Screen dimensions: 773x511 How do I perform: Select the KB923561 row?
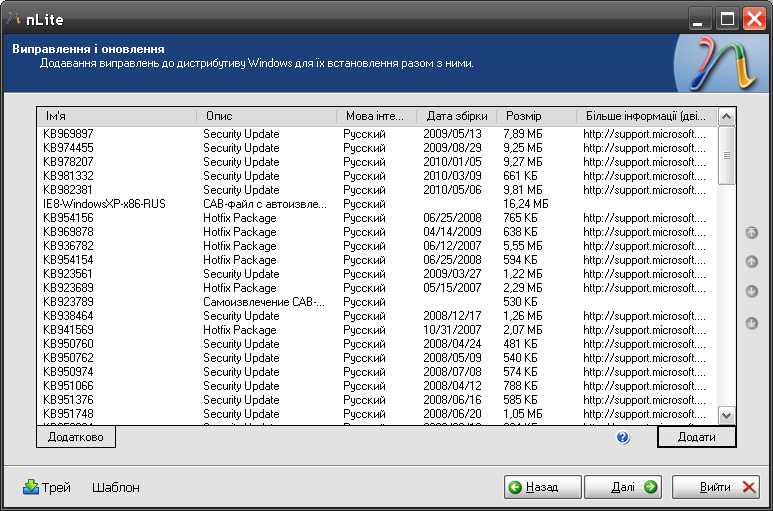tap(377, 274)
